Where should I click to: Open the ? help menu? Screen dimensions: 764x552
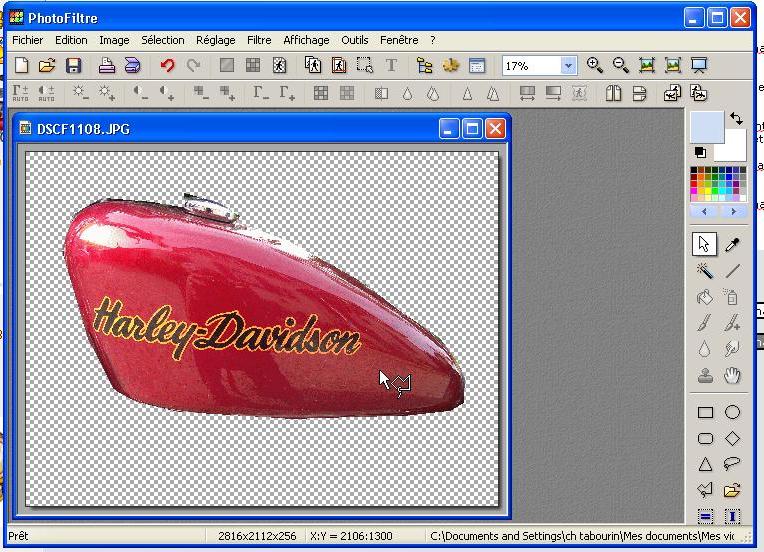point(433,40)
